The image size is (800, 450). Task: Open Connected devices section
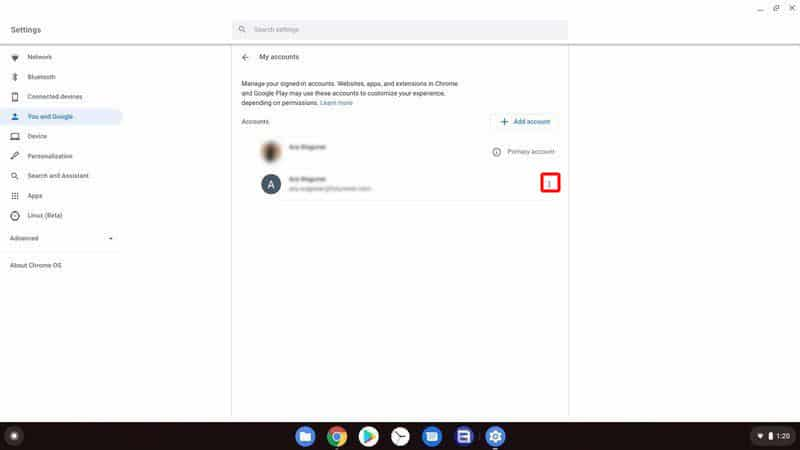[54, 97]
